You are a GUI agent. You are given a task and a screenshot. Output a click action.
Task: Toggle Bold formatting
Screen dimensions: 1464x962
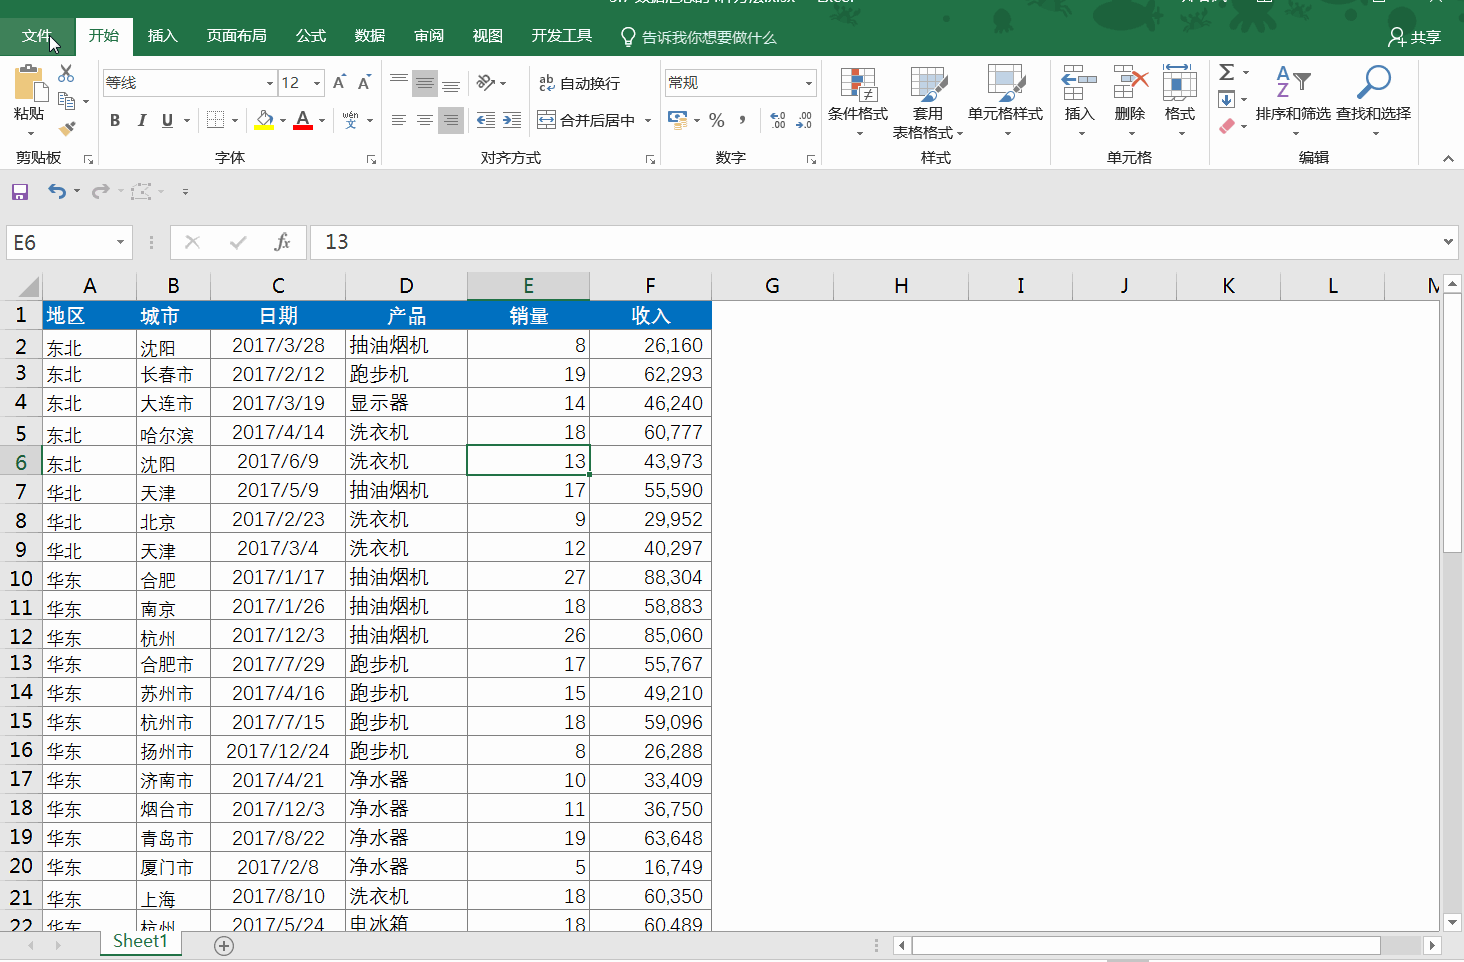(115, 120)
